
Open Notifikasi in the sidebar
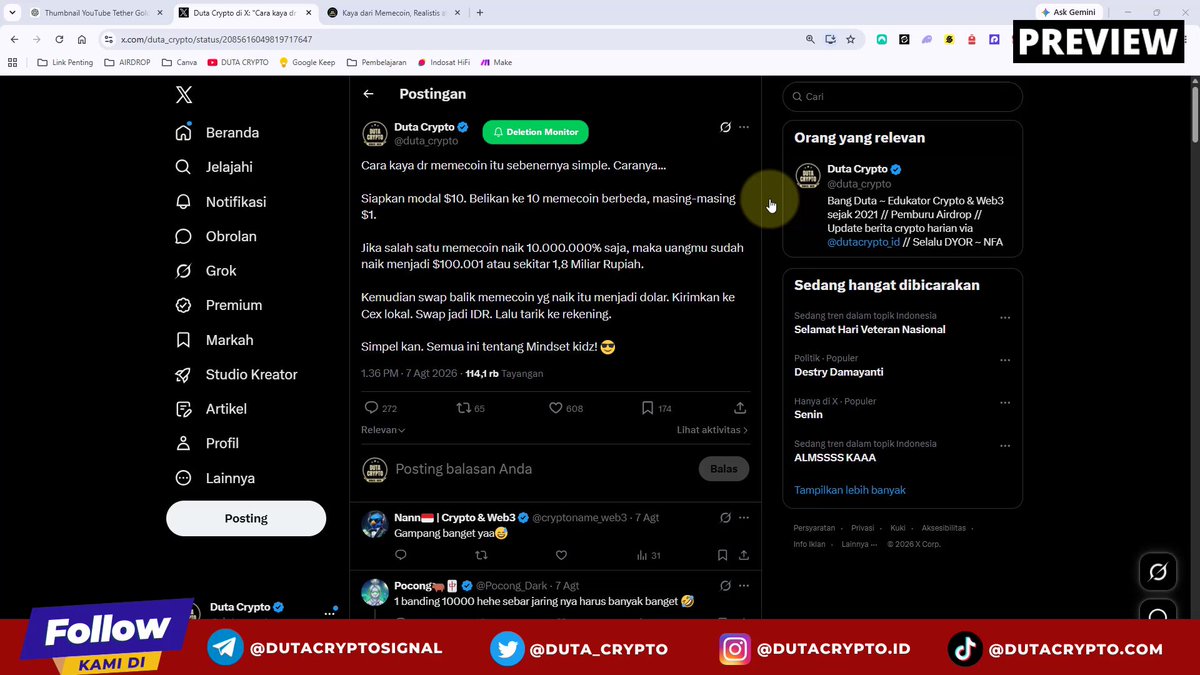pyautogui.click(x=221, y=202)
